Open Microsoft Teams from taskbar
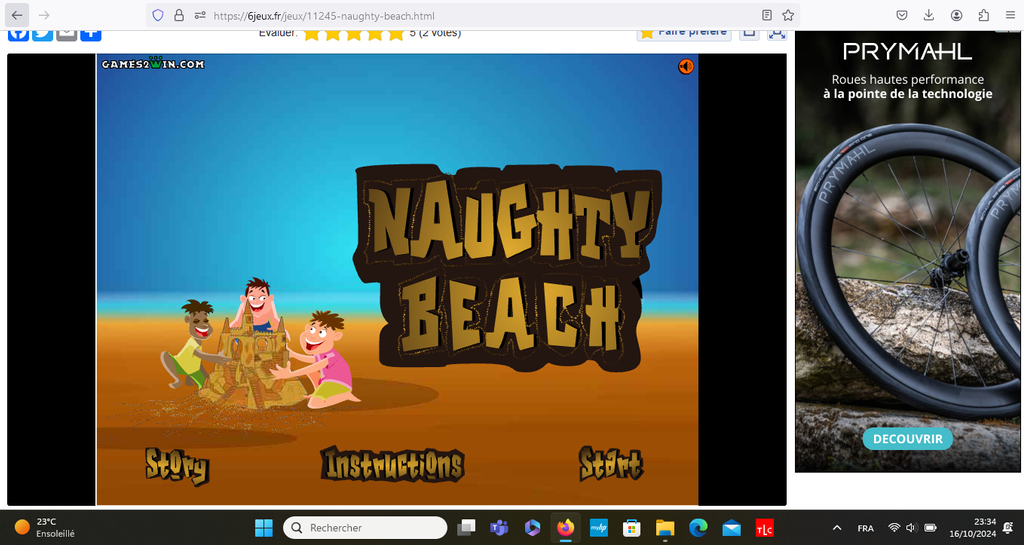 [x=499, y=527]
